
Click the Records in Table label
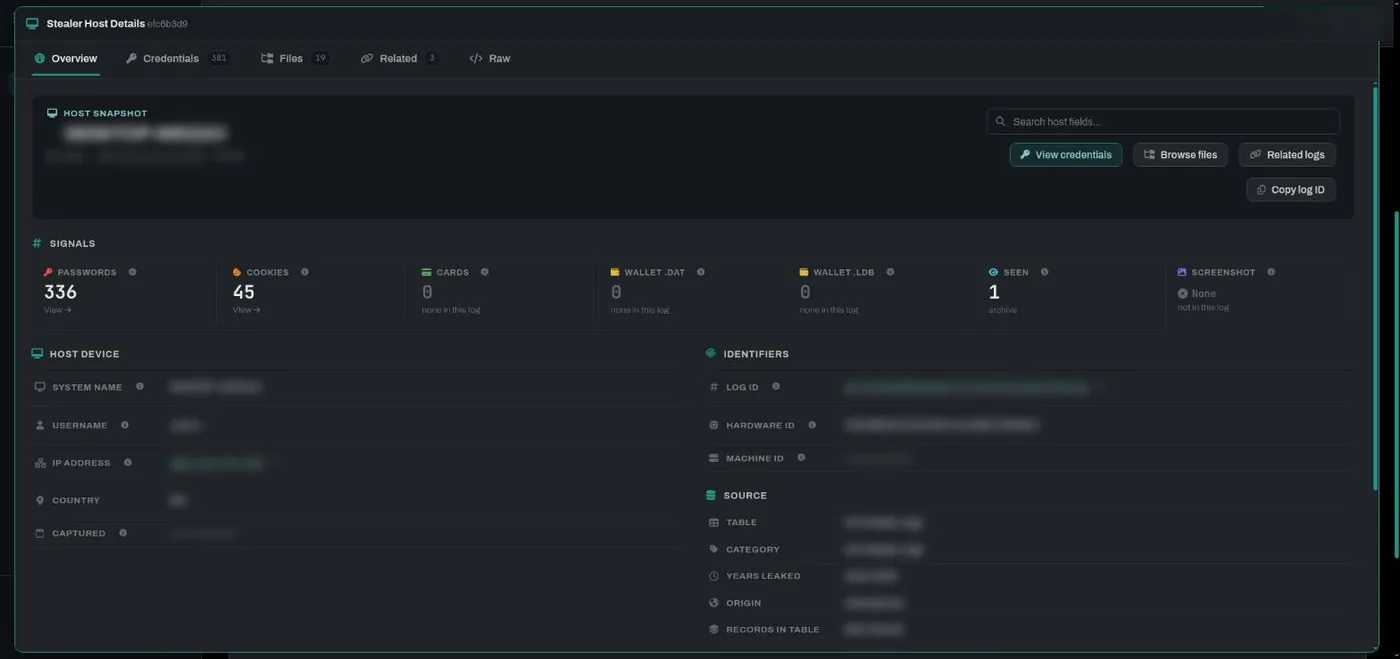point(773,629)
